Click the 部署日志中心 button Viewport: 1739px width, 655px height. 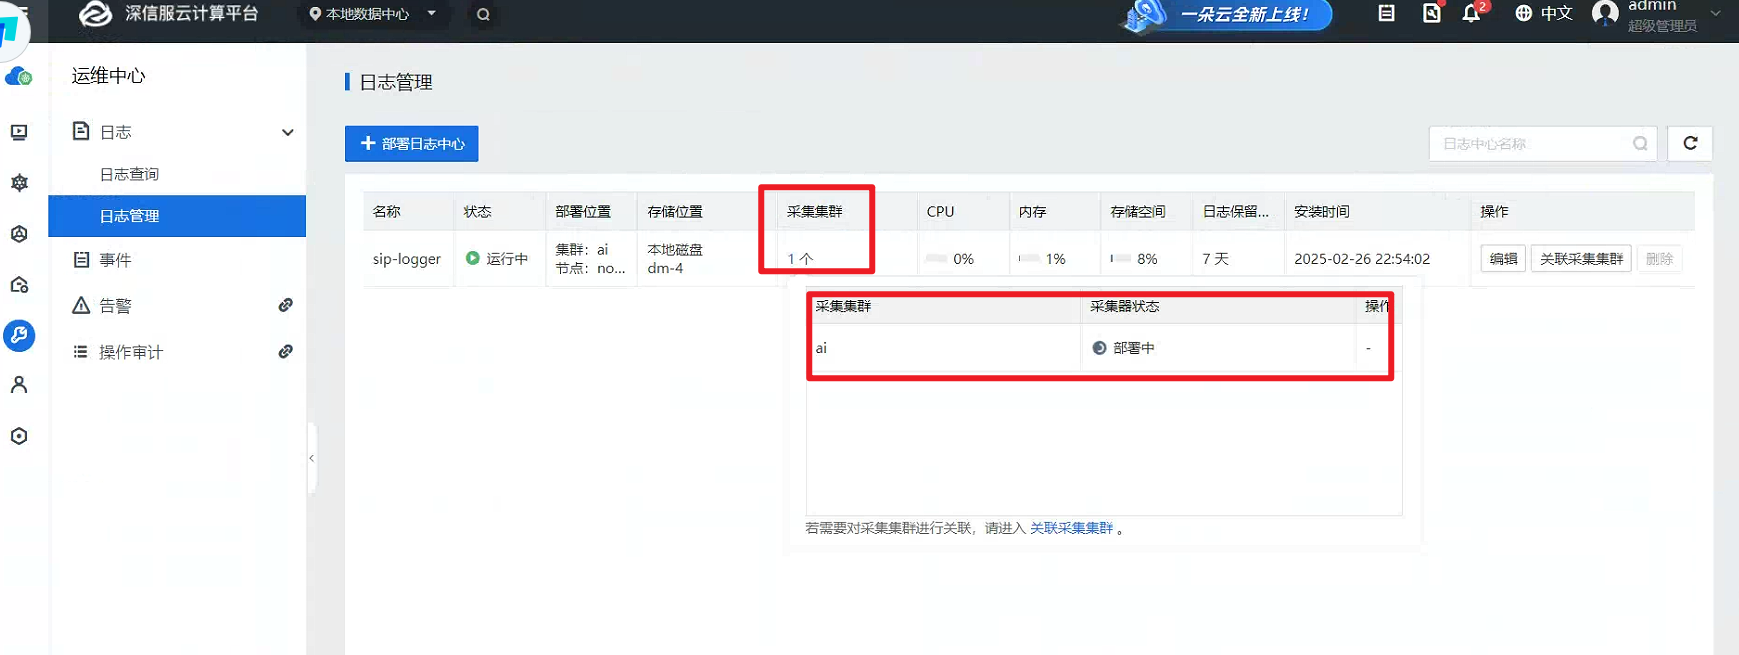point(412,143)
